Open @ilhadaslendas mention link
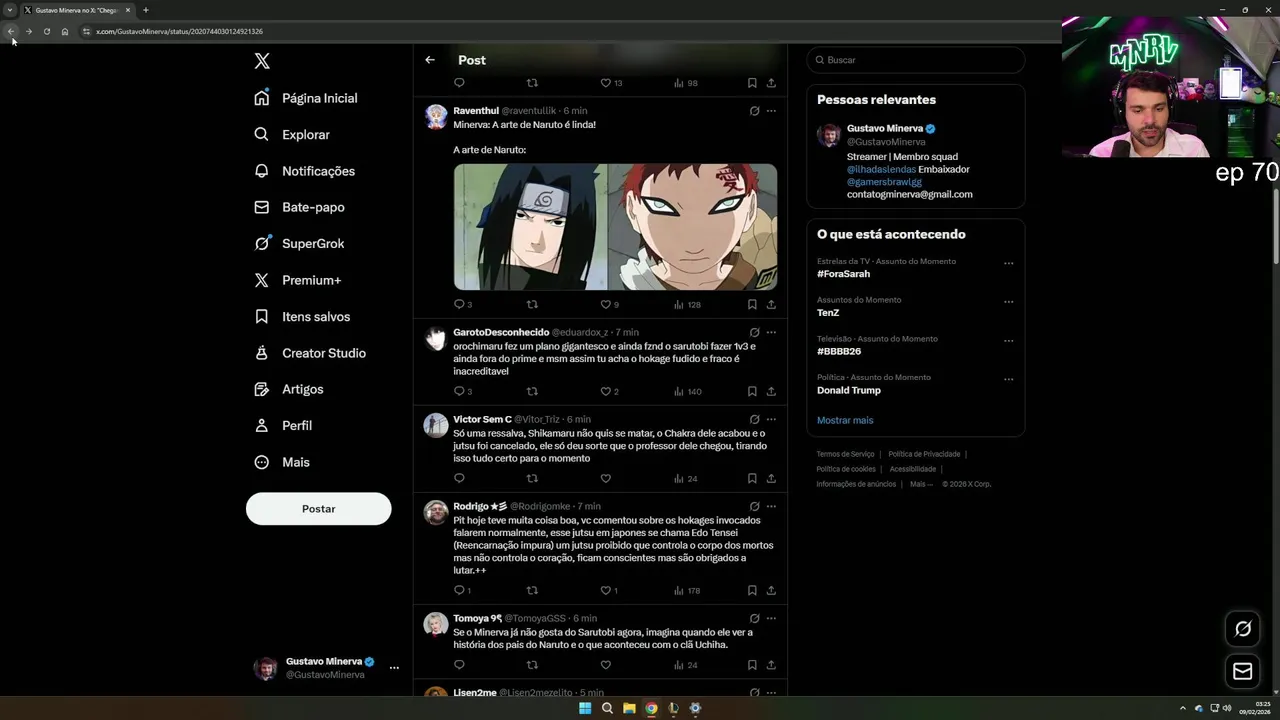 (x=881, y=169)
